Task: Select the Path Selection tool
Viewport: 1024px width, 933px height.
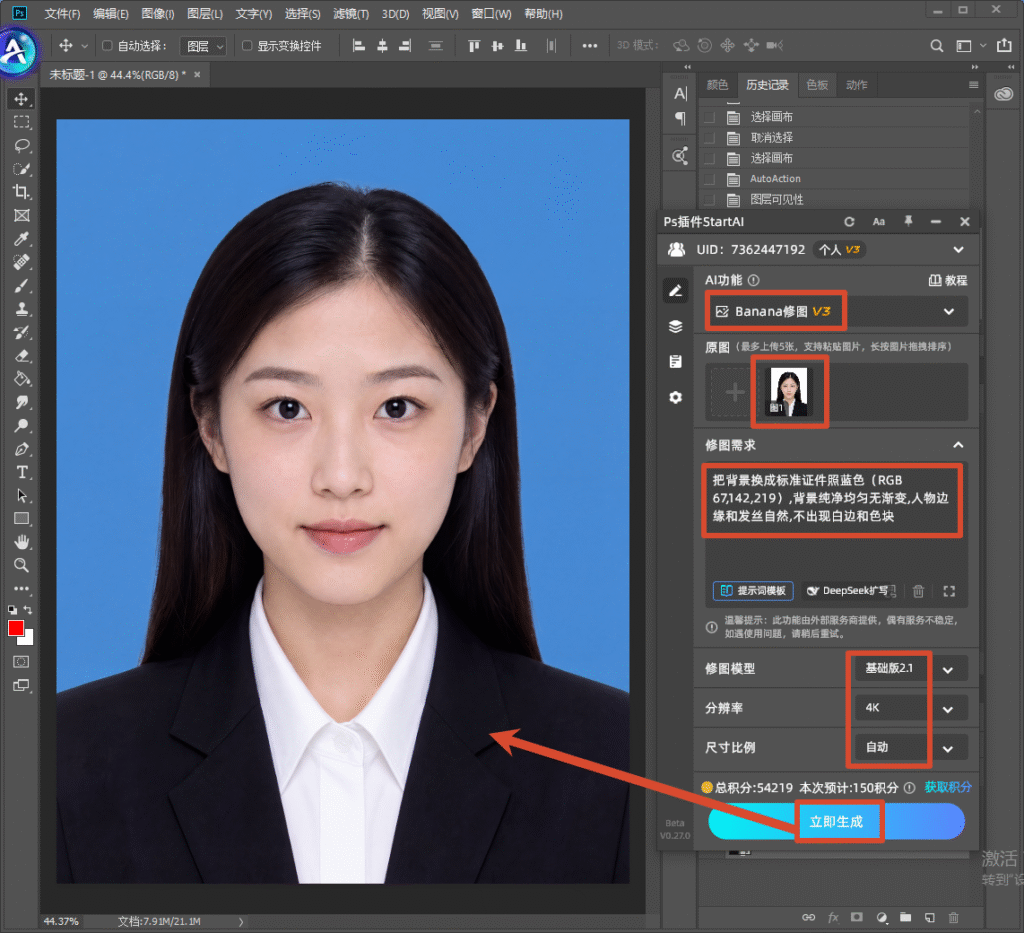Action: tap(22, 496)
